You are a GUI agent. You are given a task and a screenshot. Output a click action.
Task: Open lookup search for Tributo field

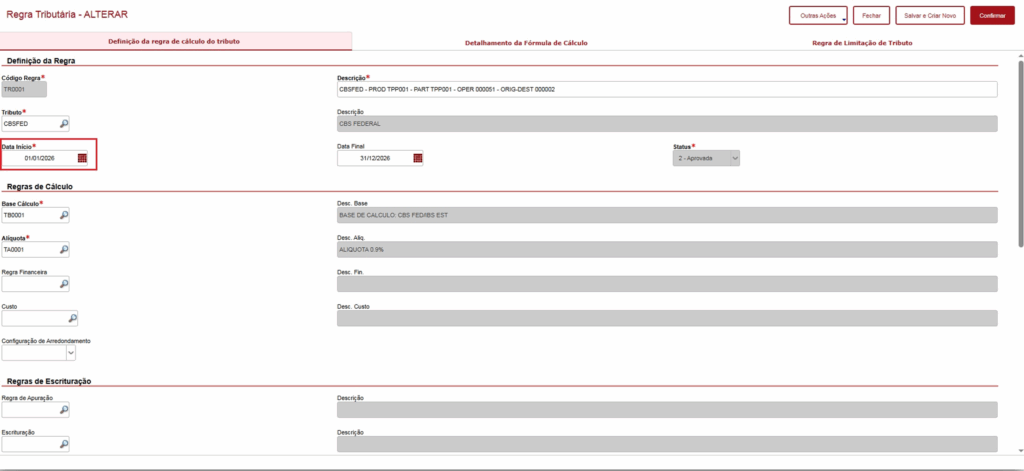(64, 123)
